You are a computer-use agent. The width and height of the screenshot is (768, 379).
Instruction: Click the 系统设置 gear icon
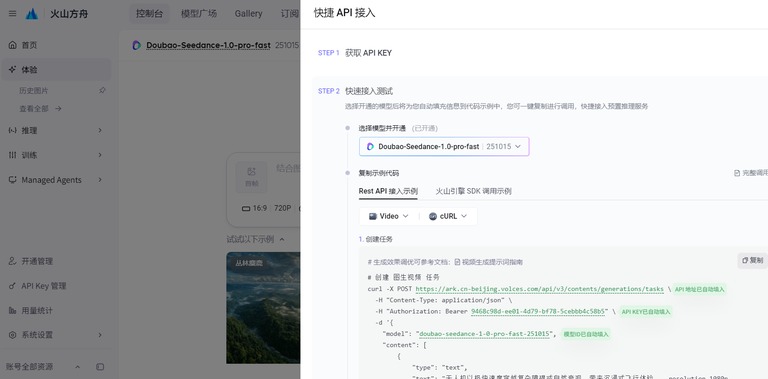point(13,335)
